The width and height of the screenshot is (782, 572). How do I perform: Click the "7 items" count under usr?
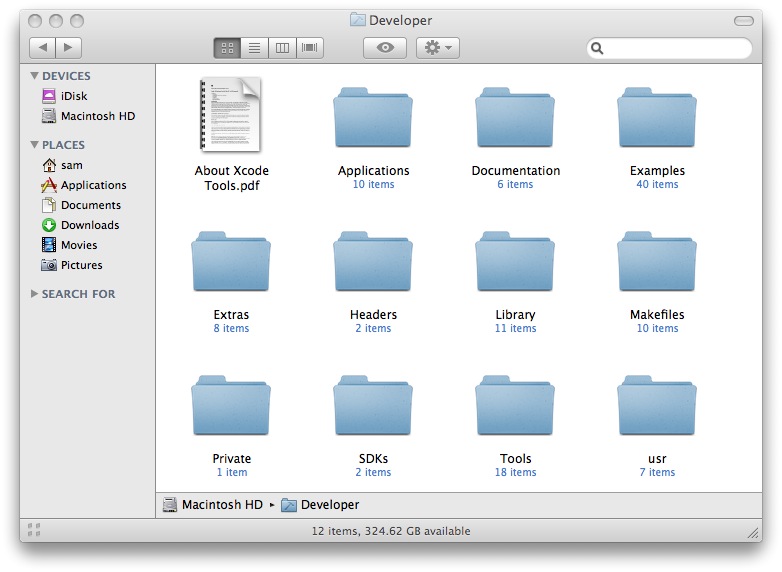[x=657, y=472]
